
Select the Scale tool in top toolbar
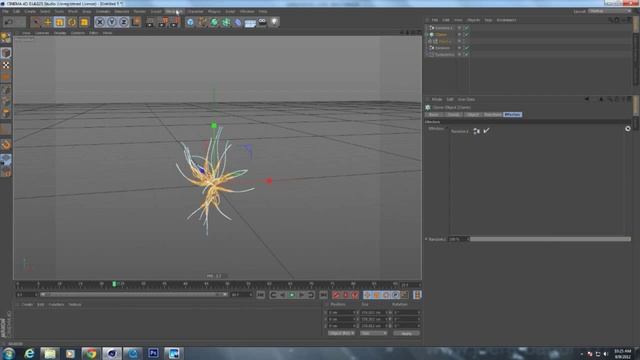(x=60, y=22)
